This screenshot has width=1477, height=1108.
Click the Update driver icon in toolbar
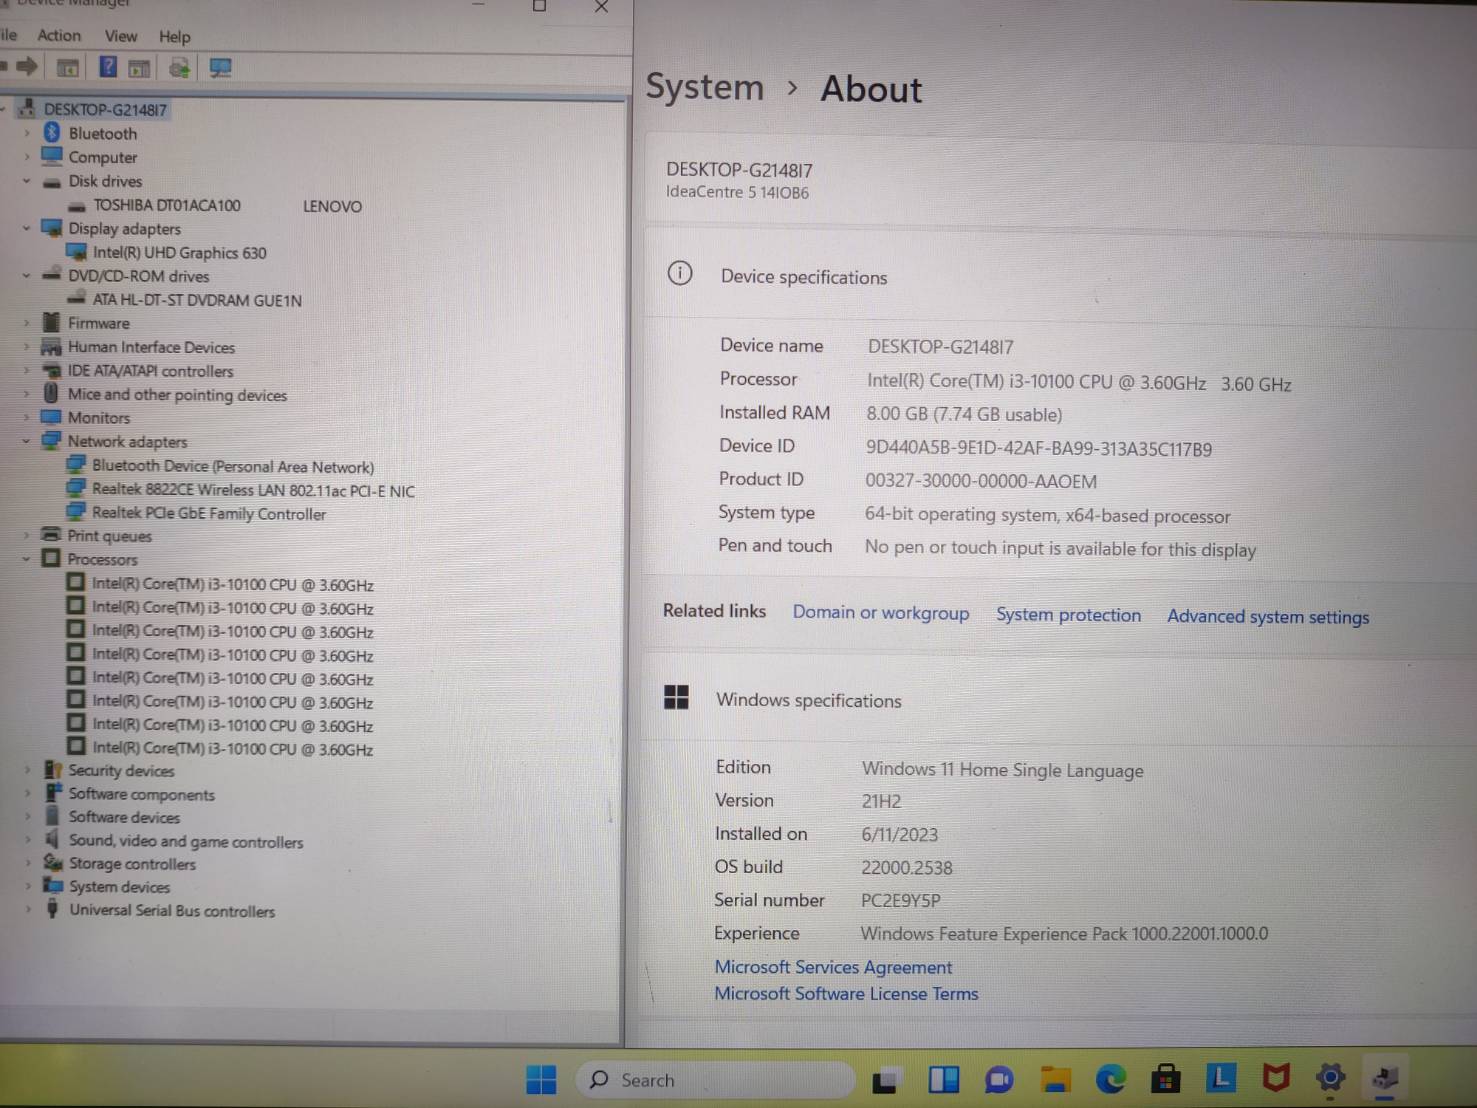pyautogui.click(x=179, y=67)
